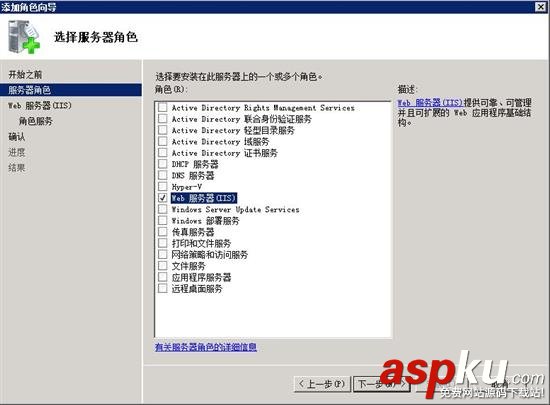Select the 文件服务 role label
The image size is (550, 405).
pyautogui.click(x=188, y=266)
